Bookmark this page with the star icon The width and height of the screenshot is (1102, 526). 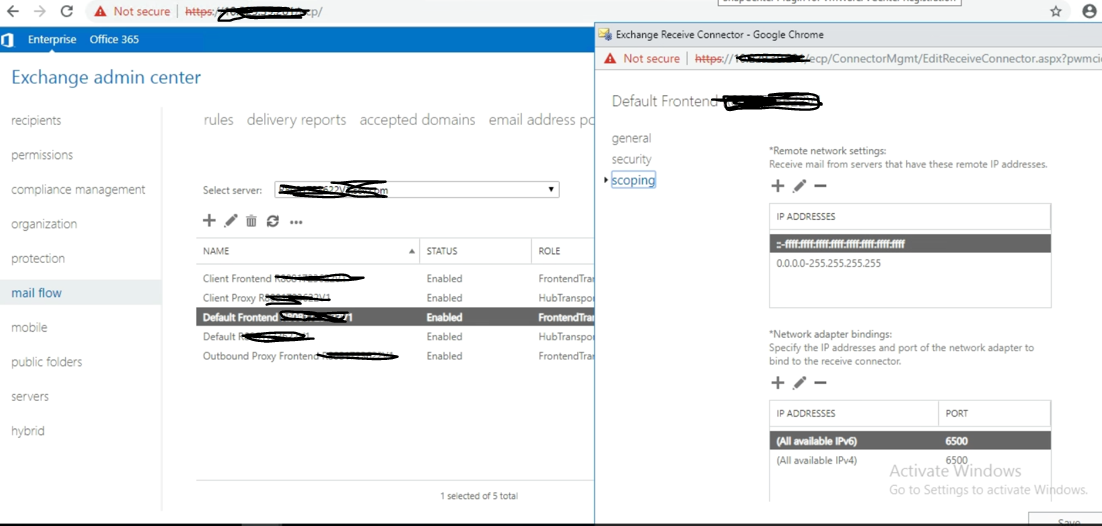click(1056, 11)
